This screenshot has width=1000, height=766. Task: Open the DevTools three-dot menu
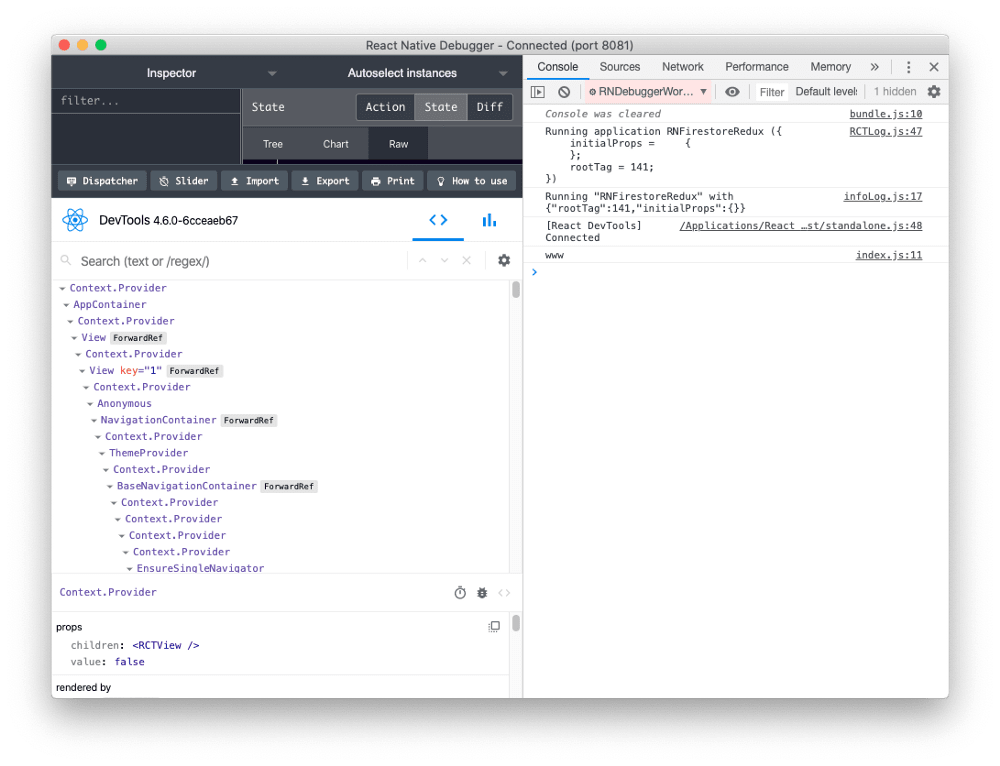908,67
